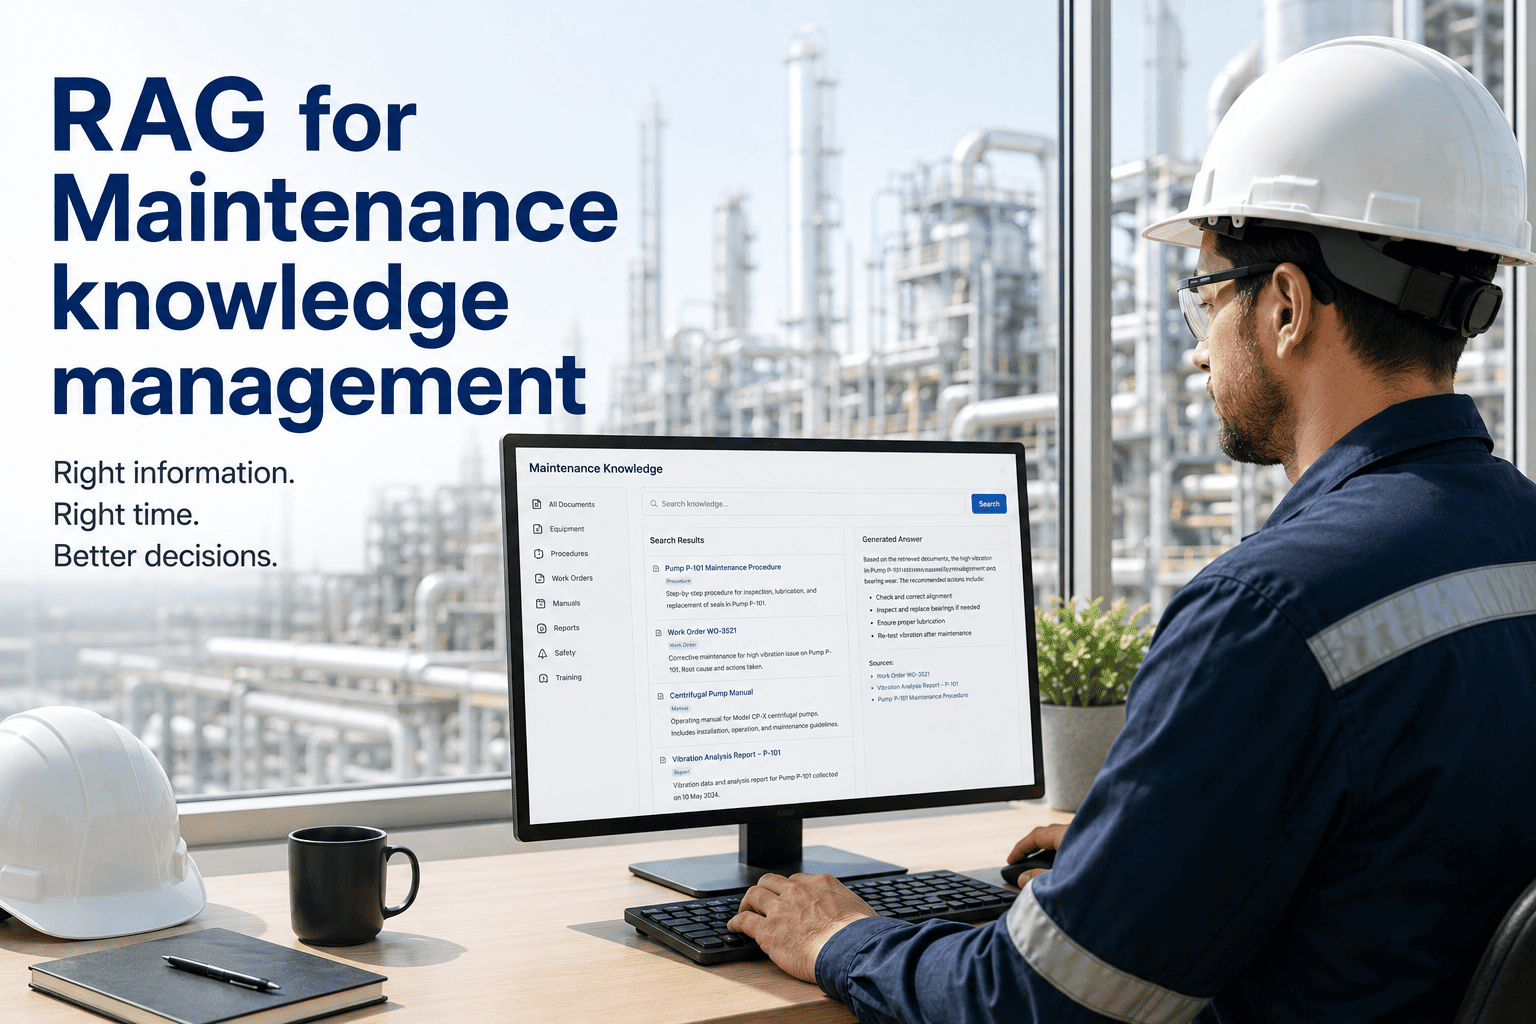Click the 'Right time.' tagline

[126, 515]
